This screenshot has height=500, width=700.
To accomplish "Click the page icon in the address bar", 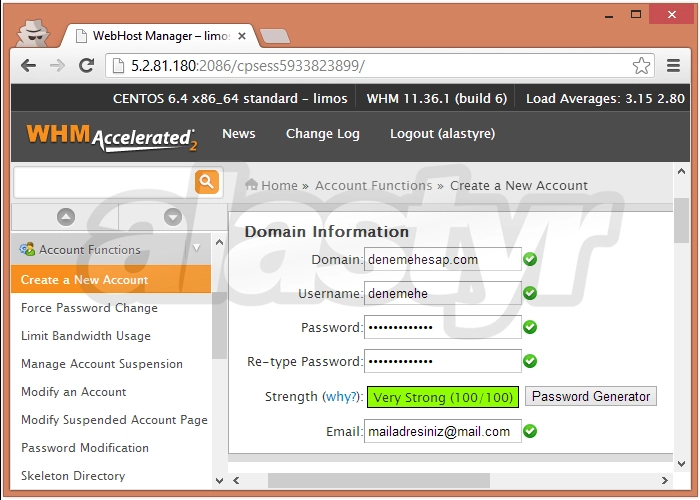I will pos(118,66).
